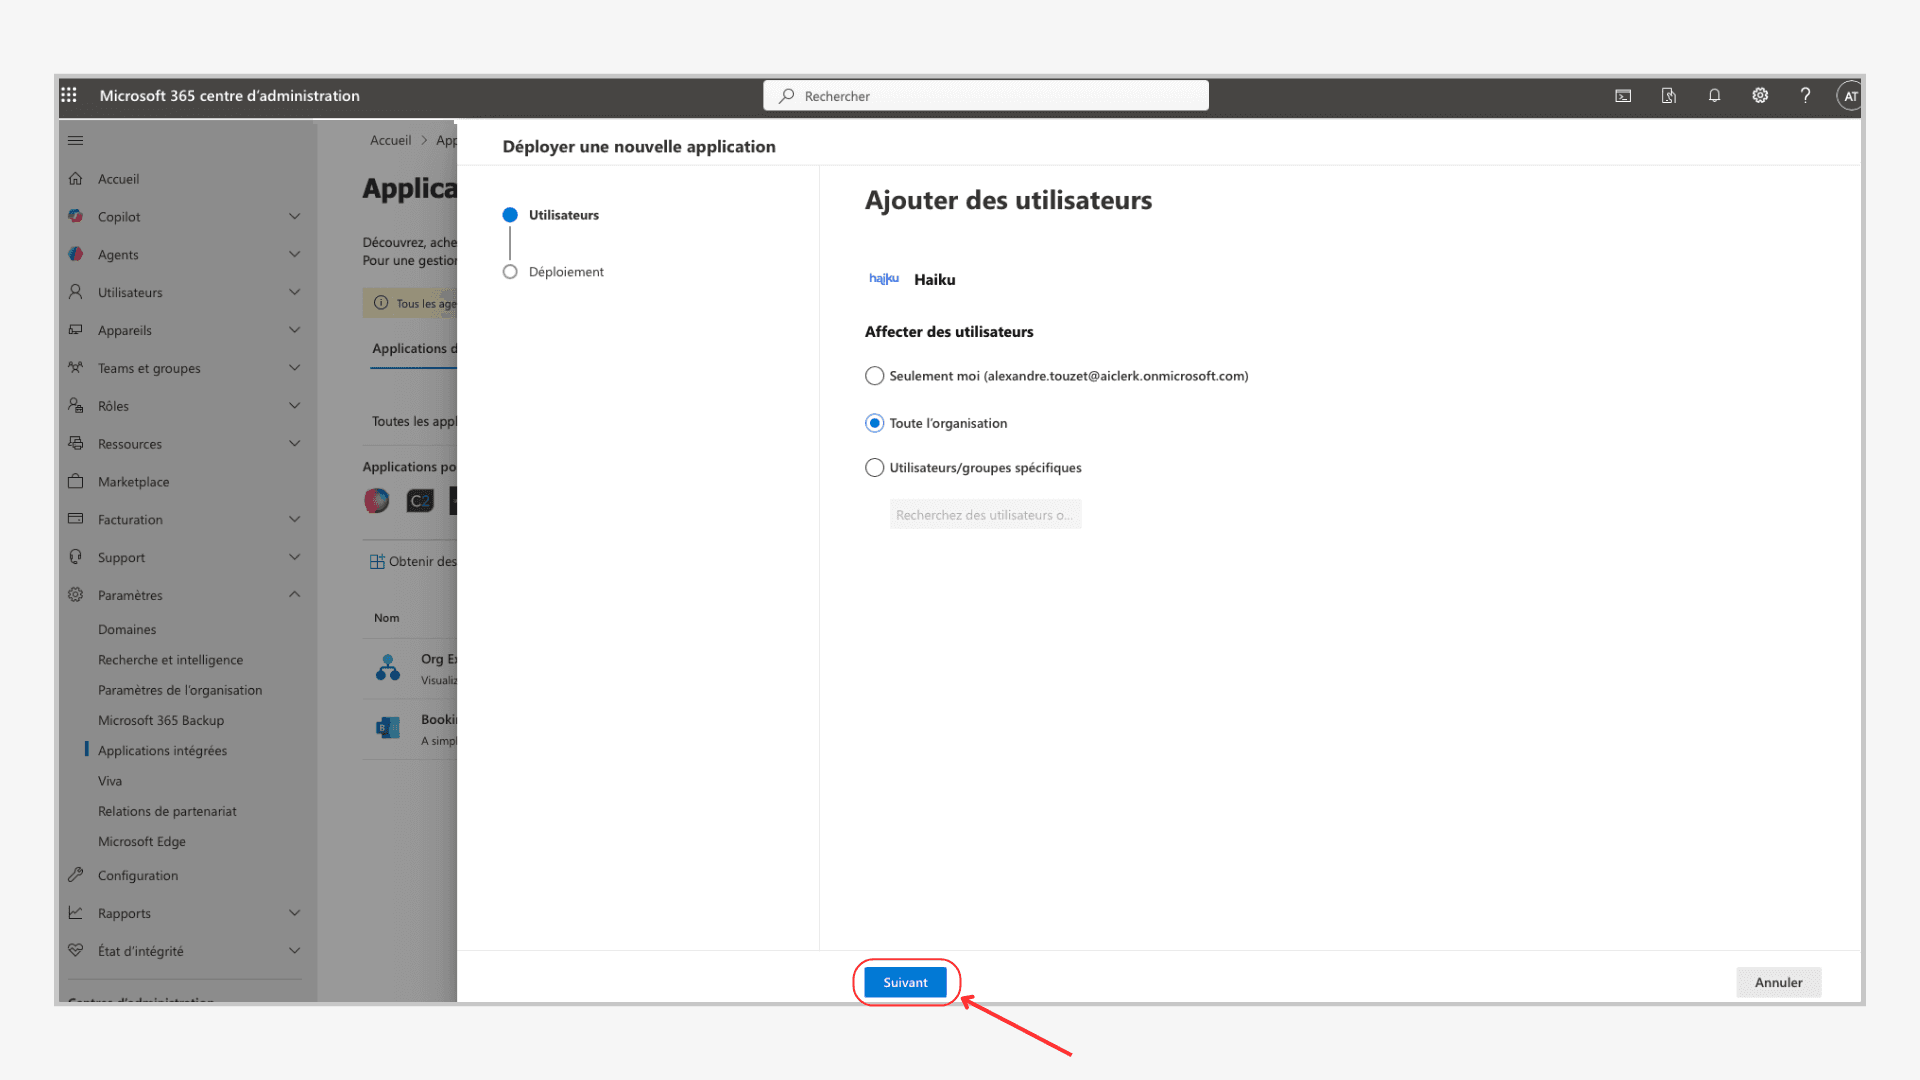Toggle the hamburger navigation menu icon
The image size is (1920, 1080).
(x=76, y=141)
